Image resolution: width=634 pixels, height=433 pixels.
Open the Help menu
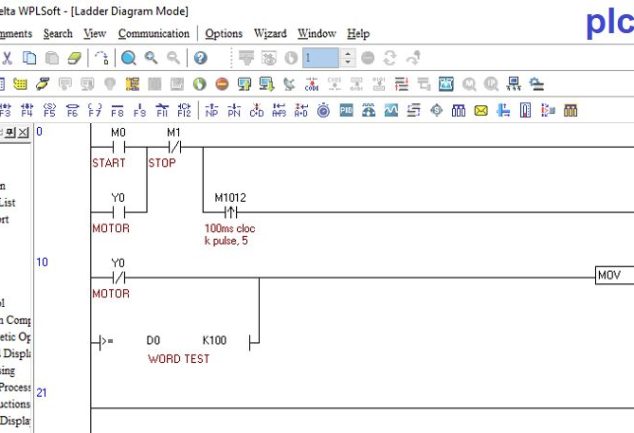pyautogui.click(x=358, y=34)
